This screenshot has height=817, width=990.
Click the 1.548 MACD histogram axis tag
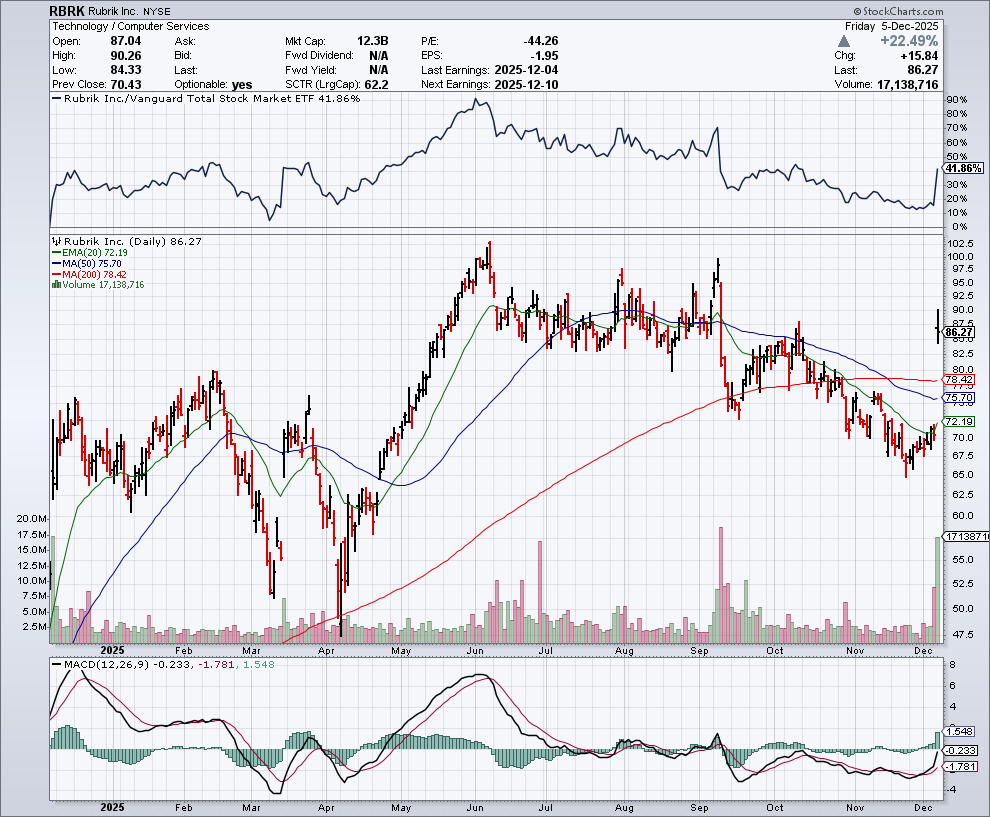point(959,732)
